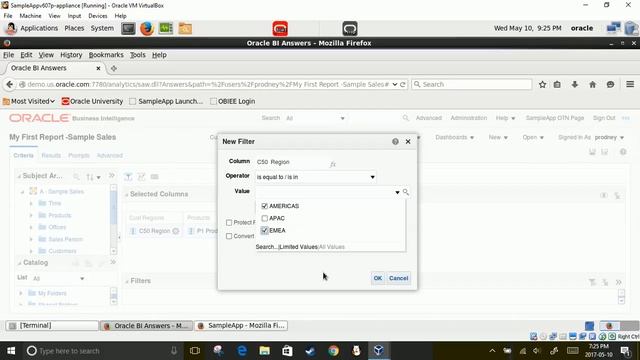Viewport: 640px width, 360px height.
Task: Check the AMERICAS value checkbox
Action: [264, 206]
